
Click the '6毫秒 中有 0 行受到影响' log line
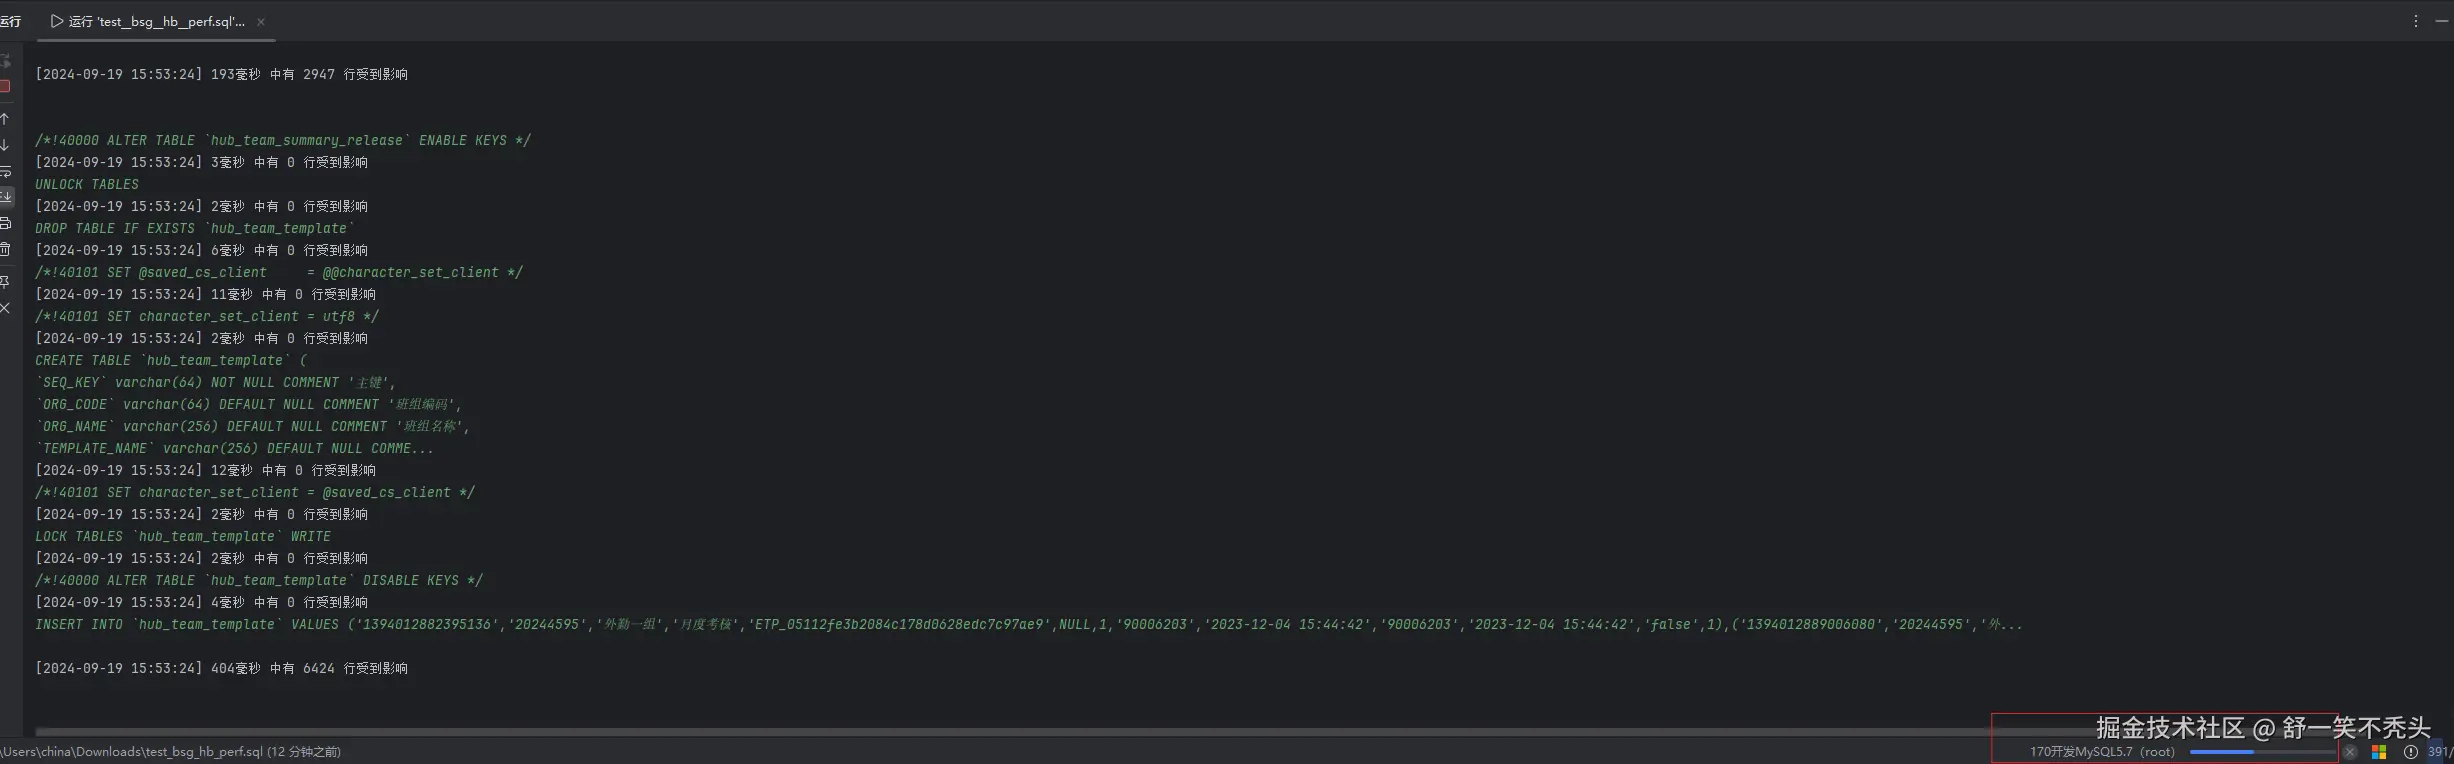[201, 250]
